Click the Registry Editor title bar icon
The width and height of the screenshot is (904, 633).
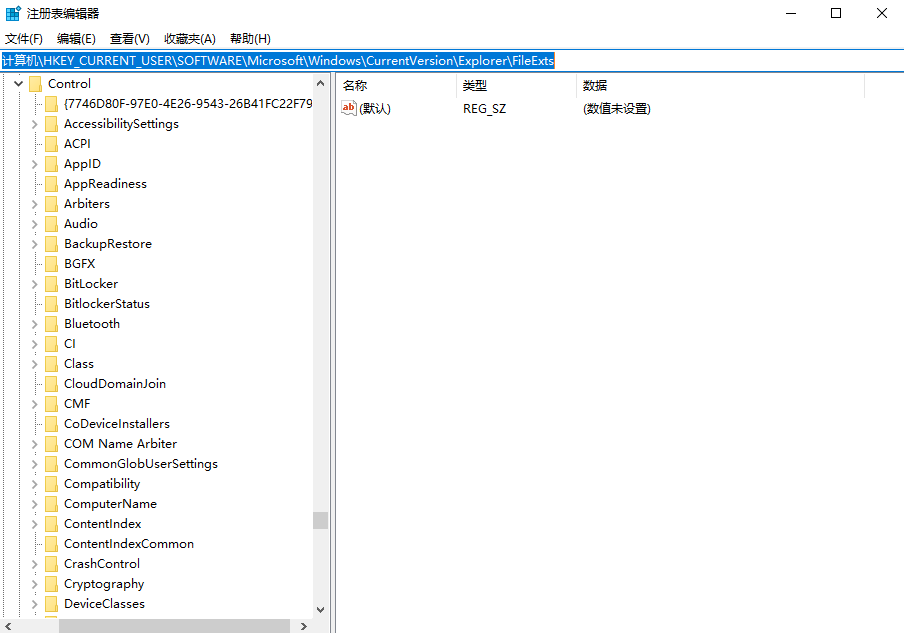[11, 13]
